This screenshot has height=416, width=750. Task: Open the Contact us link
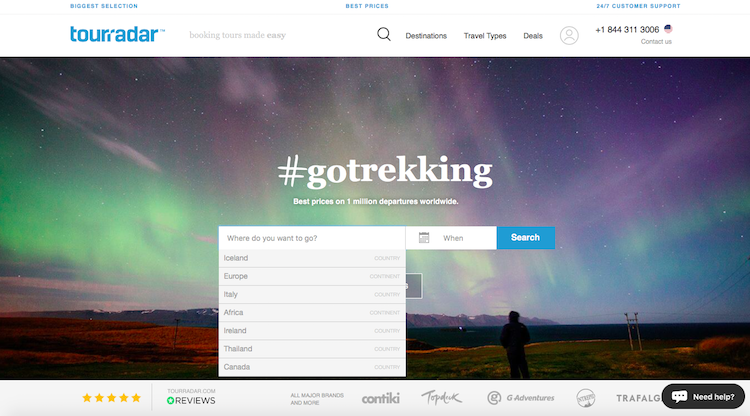click(x=656, y=42)
